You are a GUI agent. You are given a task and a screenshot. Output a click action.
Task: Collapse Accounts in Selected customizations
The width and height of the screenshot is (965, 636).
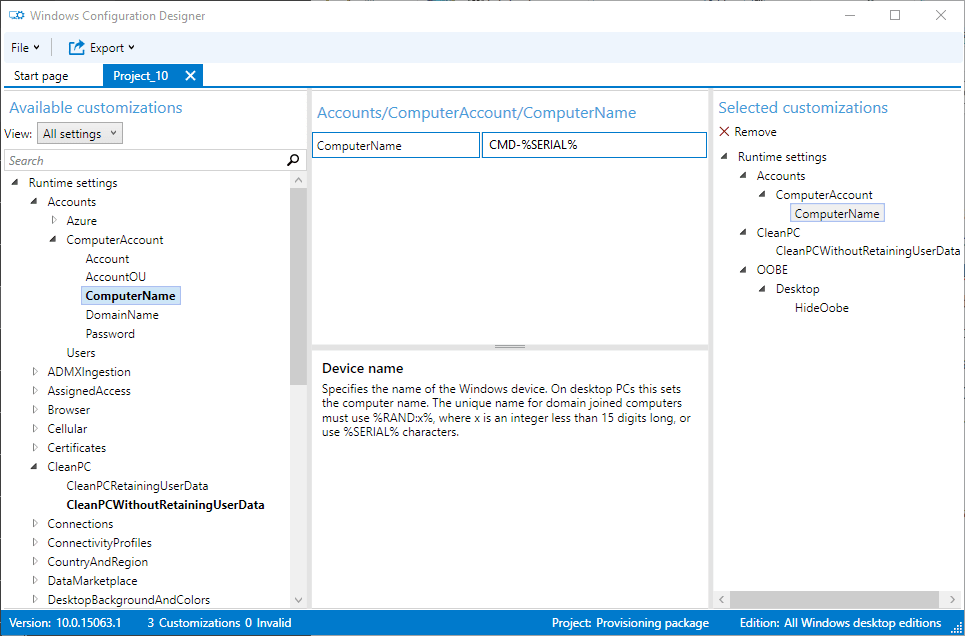(x=743, y=175)
